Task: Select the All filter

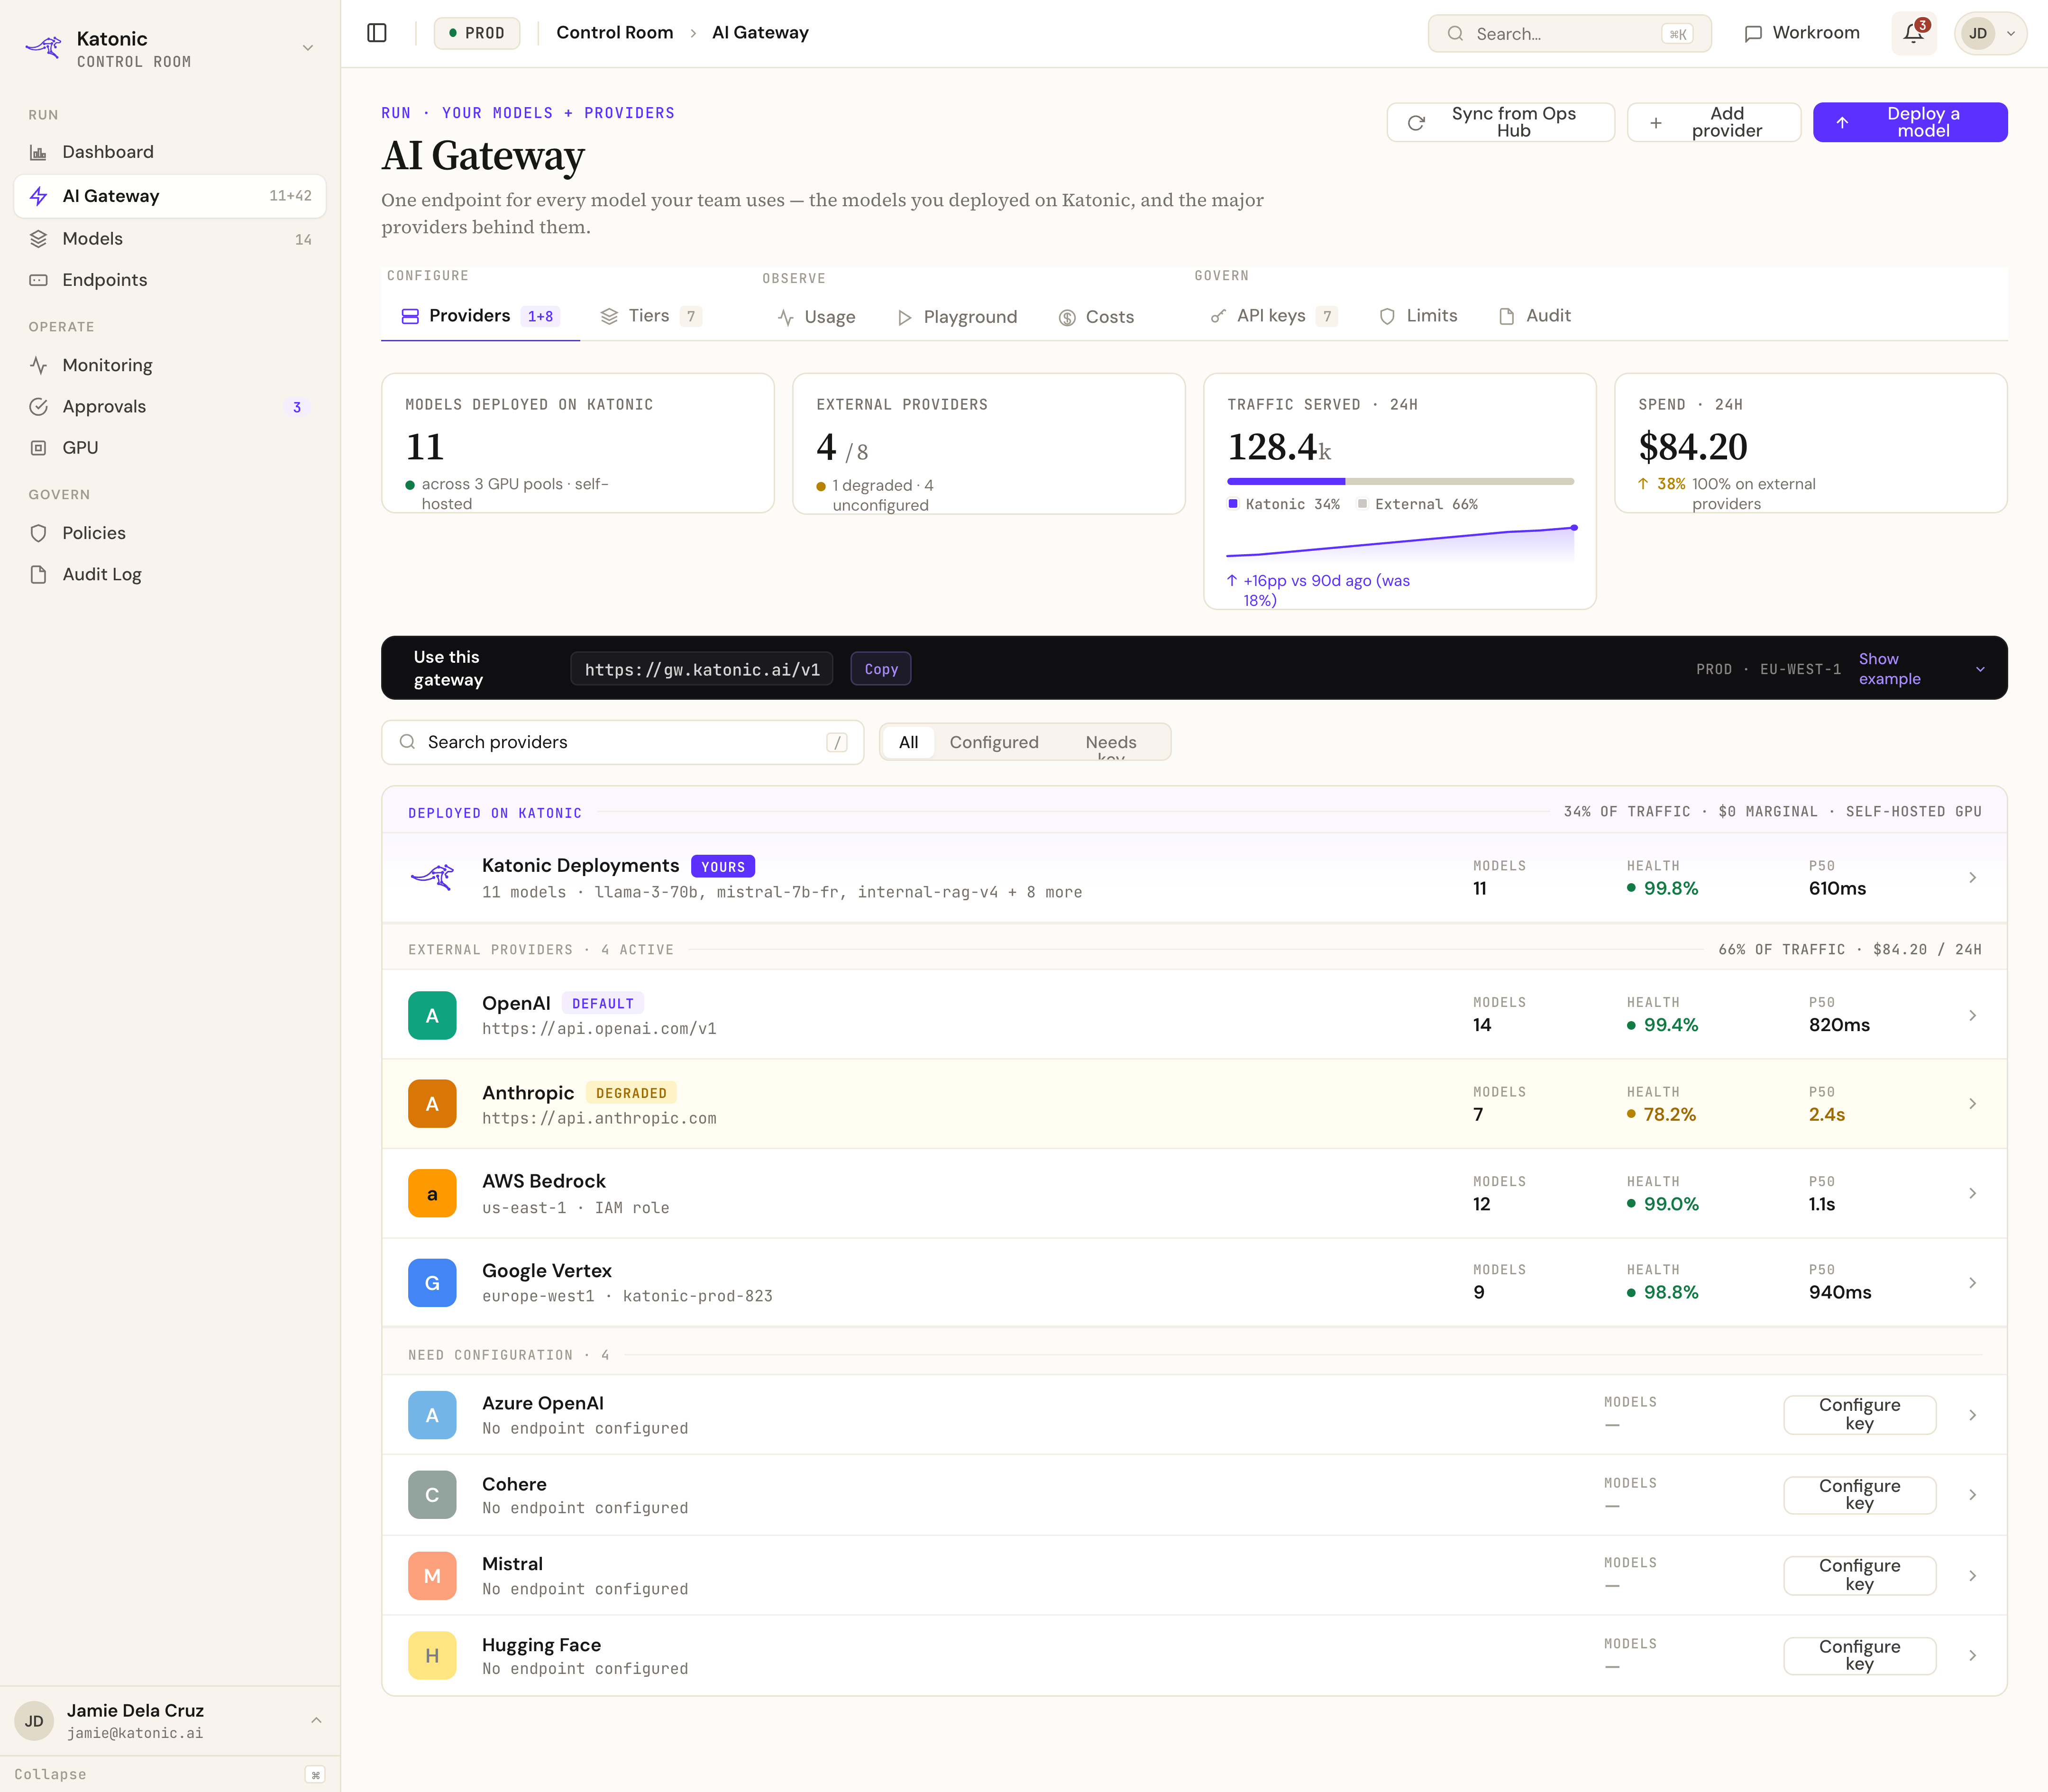Action: click(x=908, y=742)
